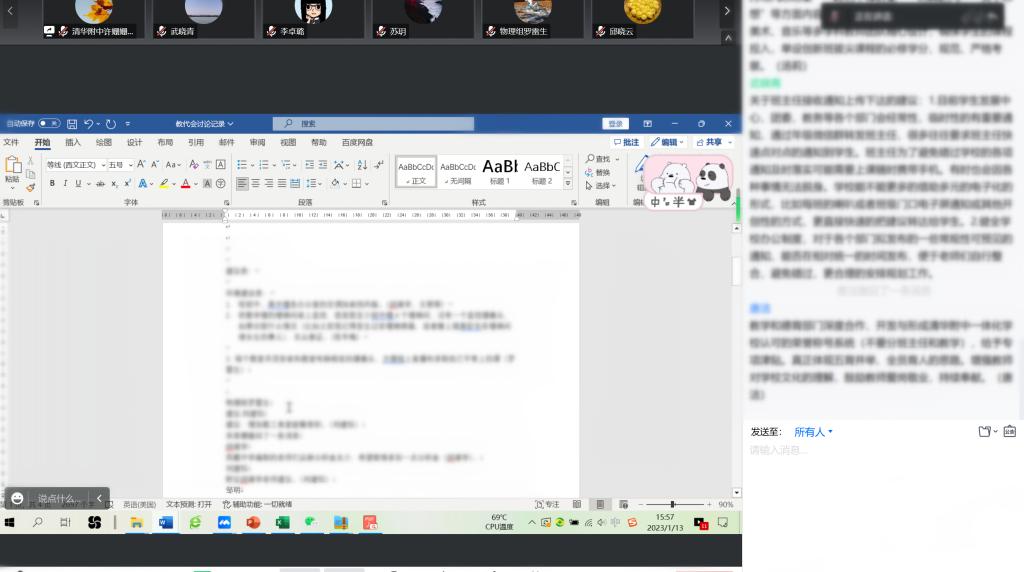
Task: Click the Undo arrow icon
Action: pyautogui.click(x=89, y=124)
